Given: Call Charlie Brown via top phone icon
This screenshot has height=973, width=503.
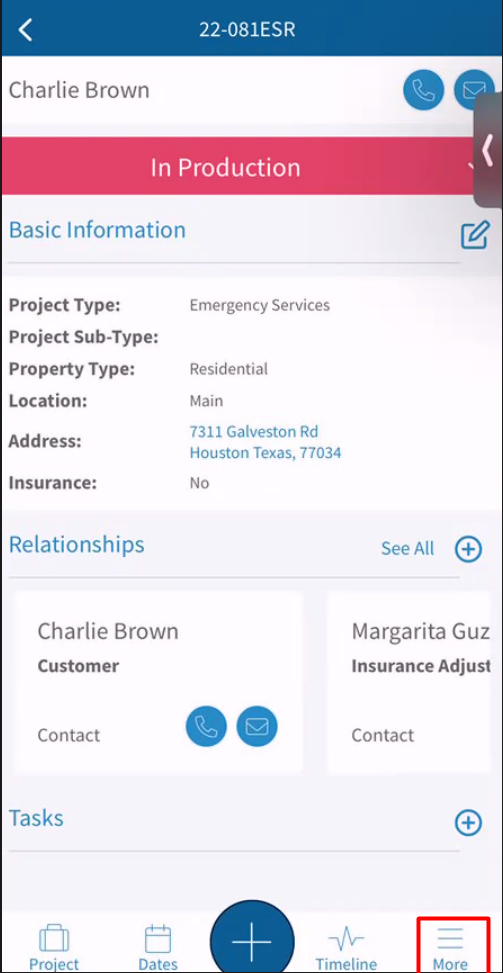Looking at the screenshot, I should click(x=424, y=91).
